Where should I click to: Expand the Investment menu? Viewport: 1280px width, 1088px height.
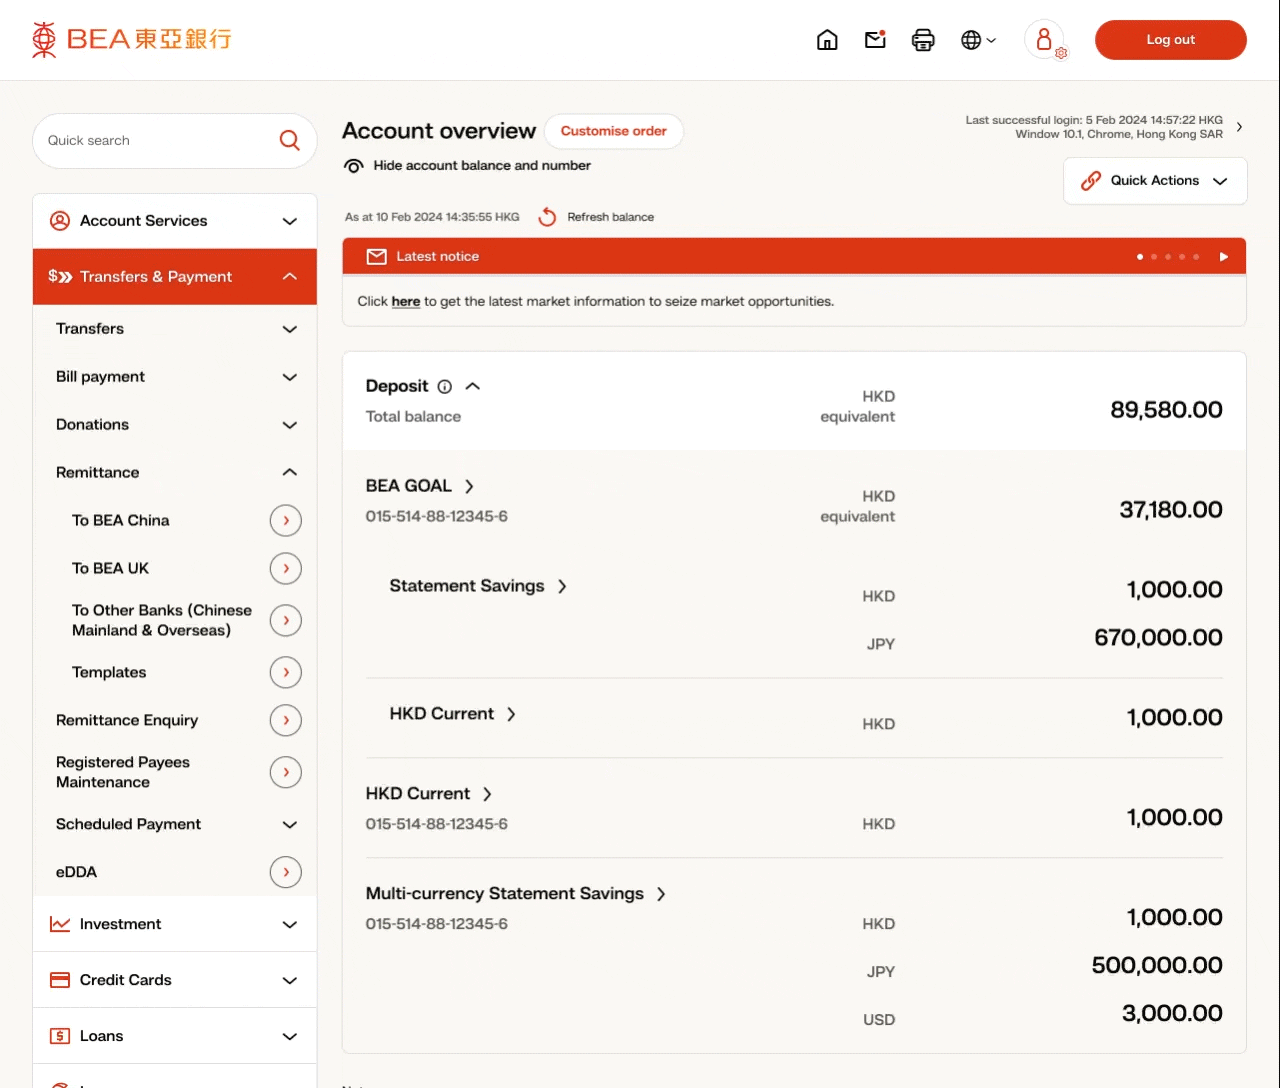(175, 924)
